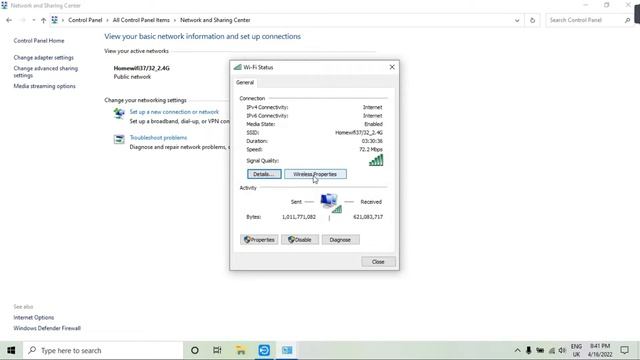
Task: Open Change adapter settings
Action: [44, 58]
